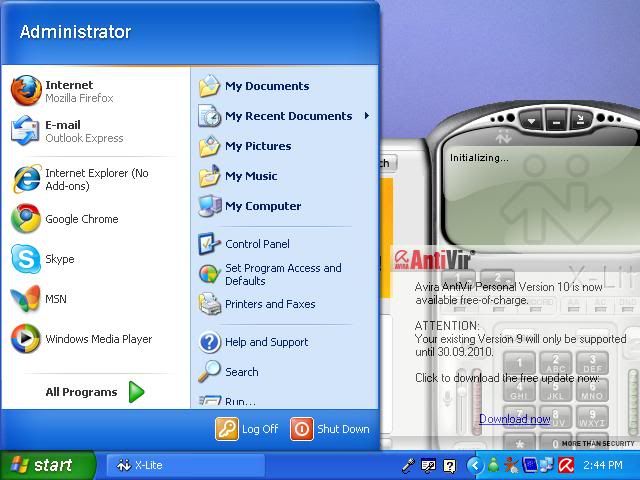640x480 pixels.
Task: Click the Log Off button
Action: (x=247, y=429)
